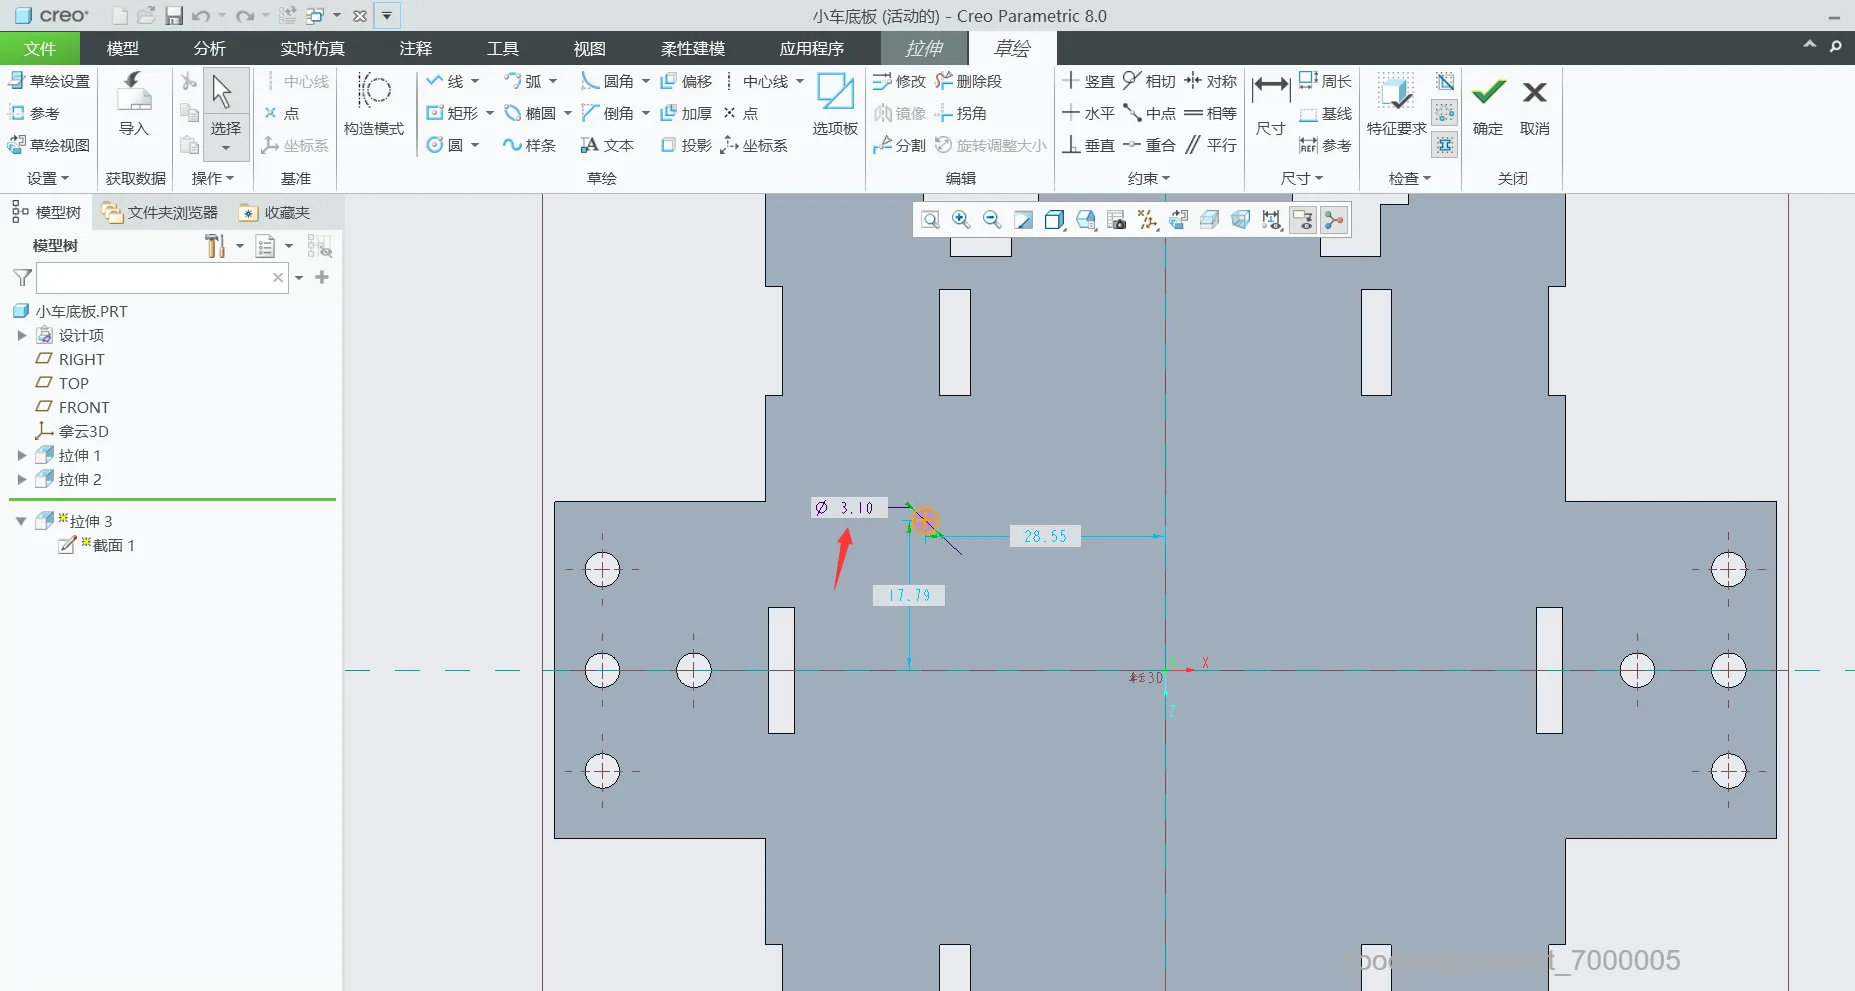Click the Save icon in quick access toolbar
Viewport: 1855px width, 991px height.
pos(174,16)
